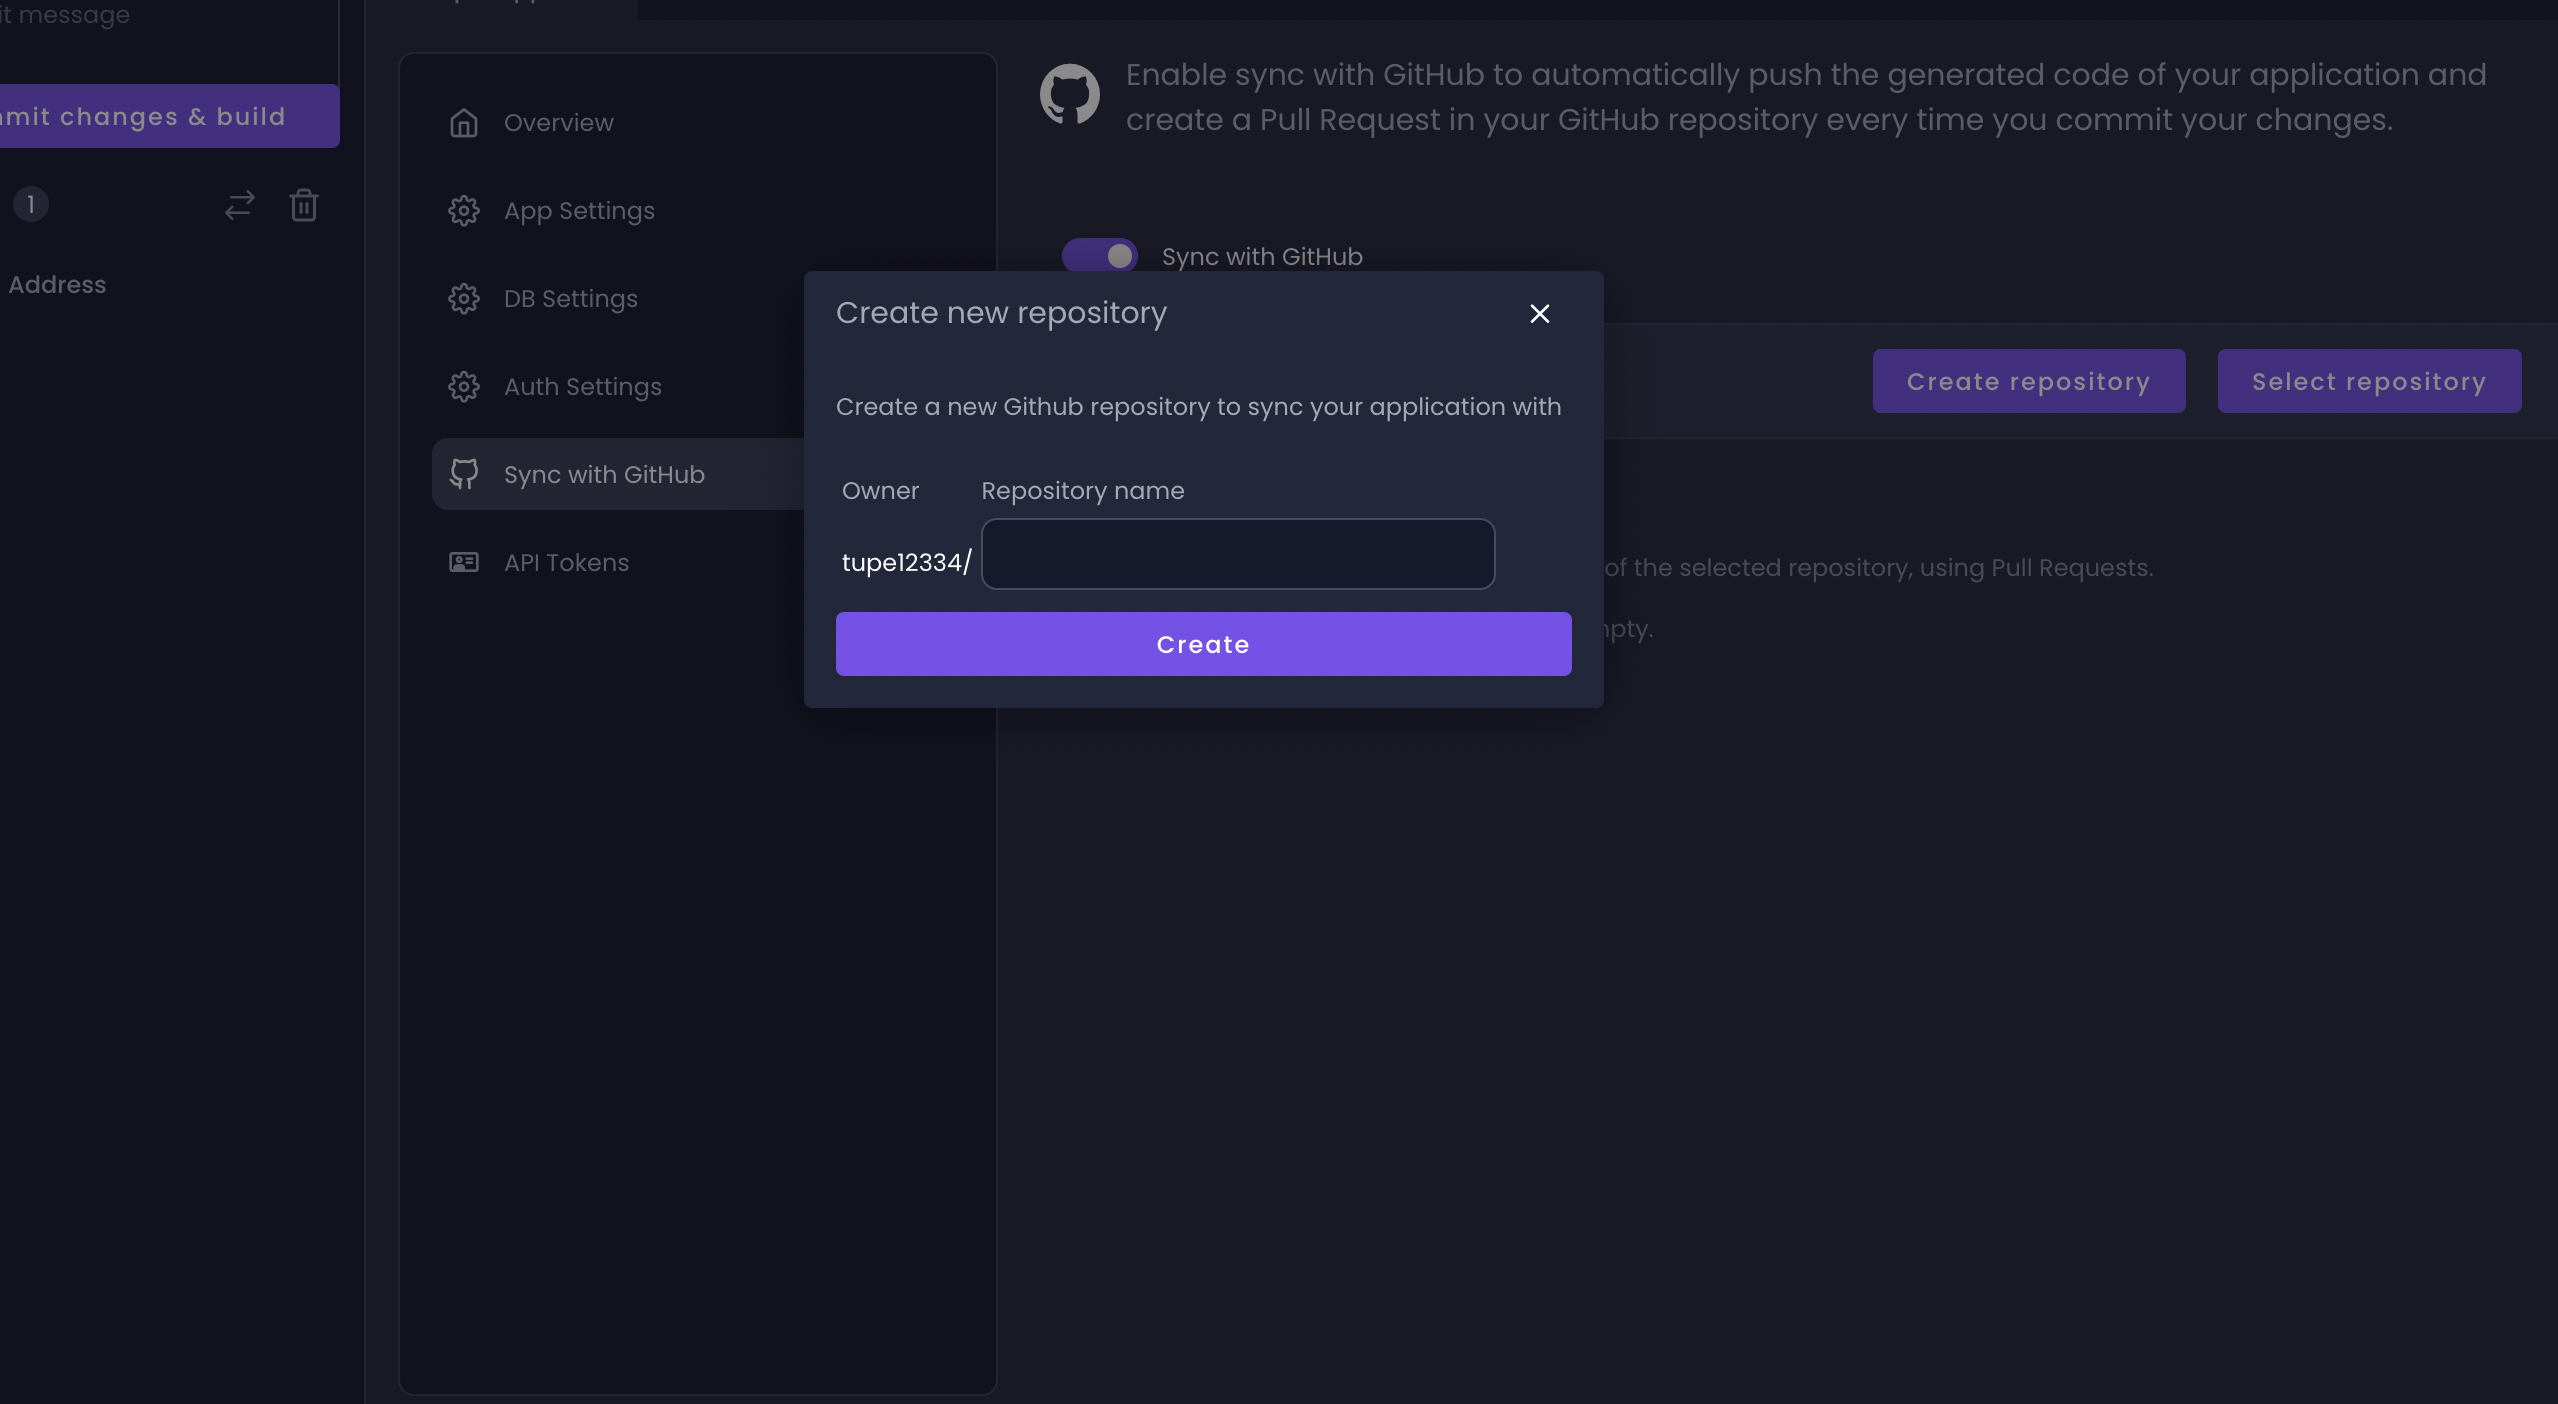Click the Auth Settings gear icon
Image resolution: width=2558 pixels, height=1404 pixels.
click(x=464, y=387)
